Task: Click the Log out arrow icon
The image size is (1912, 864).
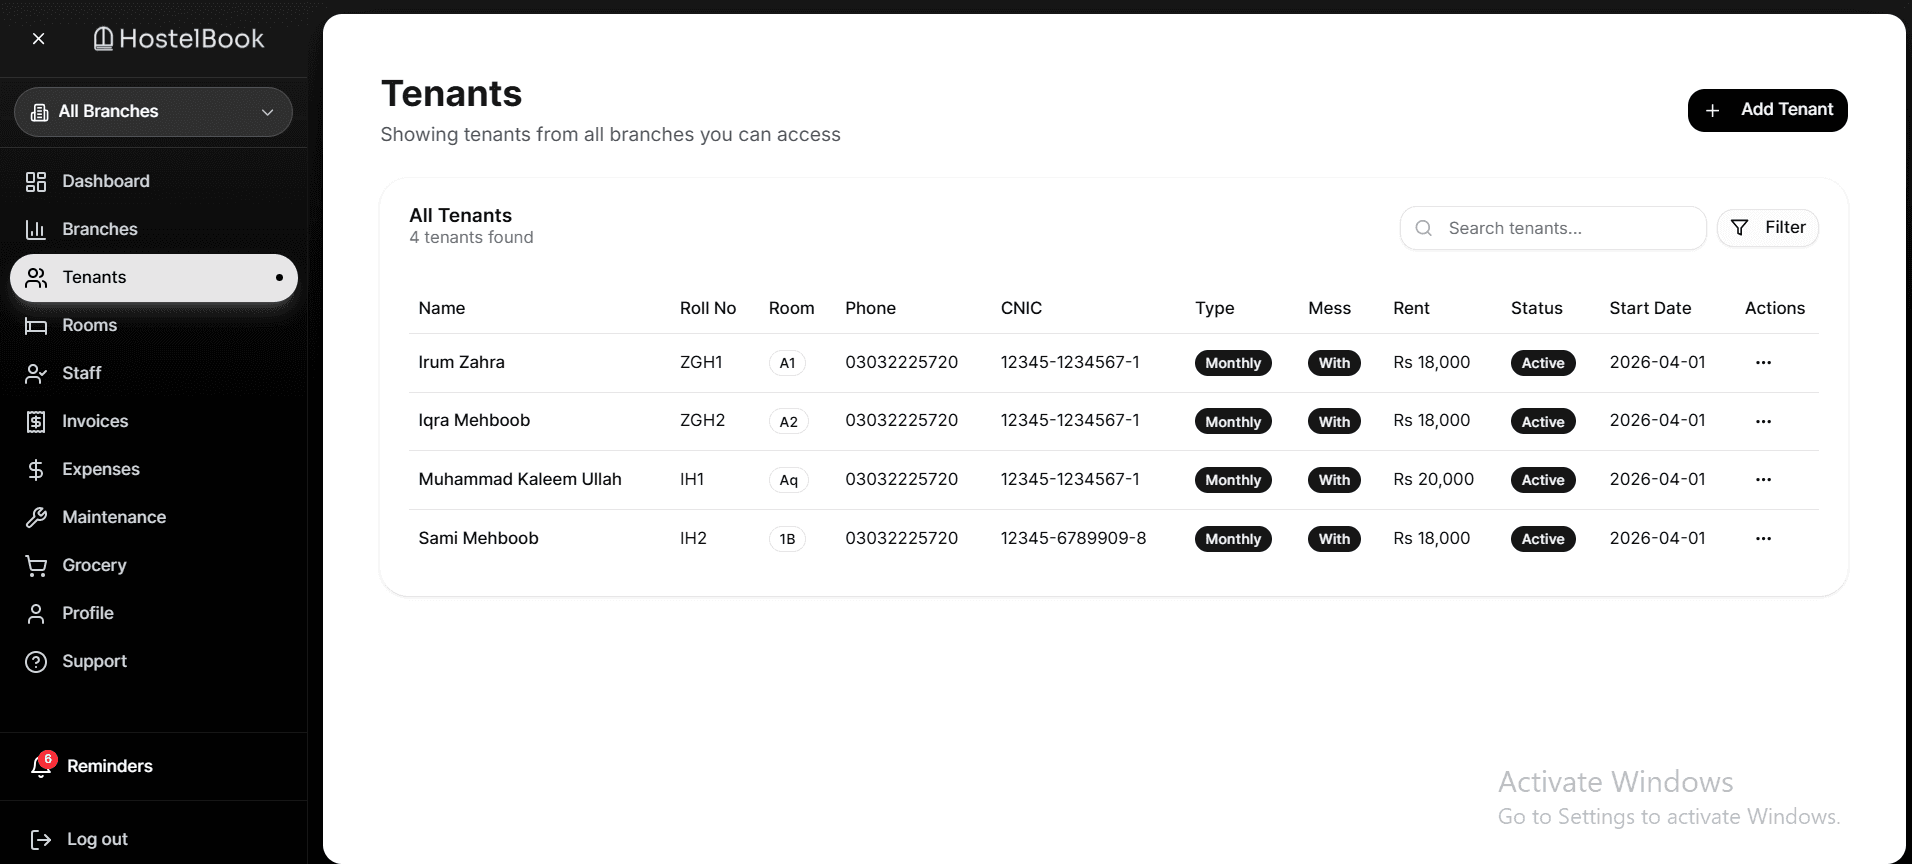Action: [41, 840]
